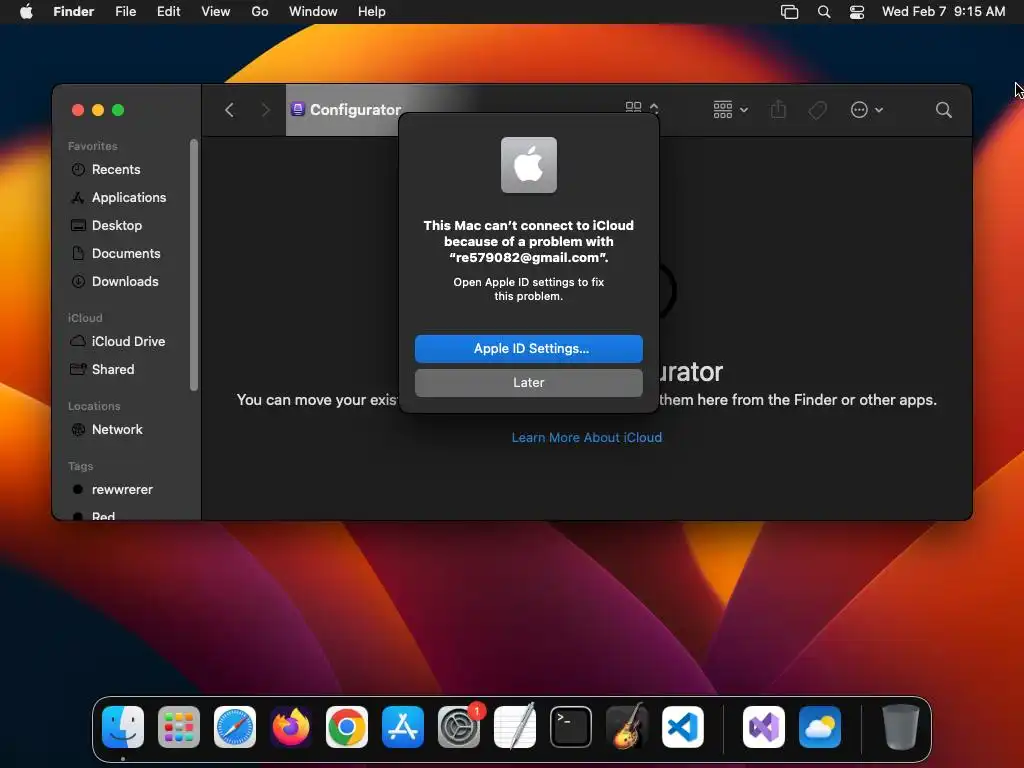Go back in the Finder toolbar
1024x768 pixels.
point(229,110)
